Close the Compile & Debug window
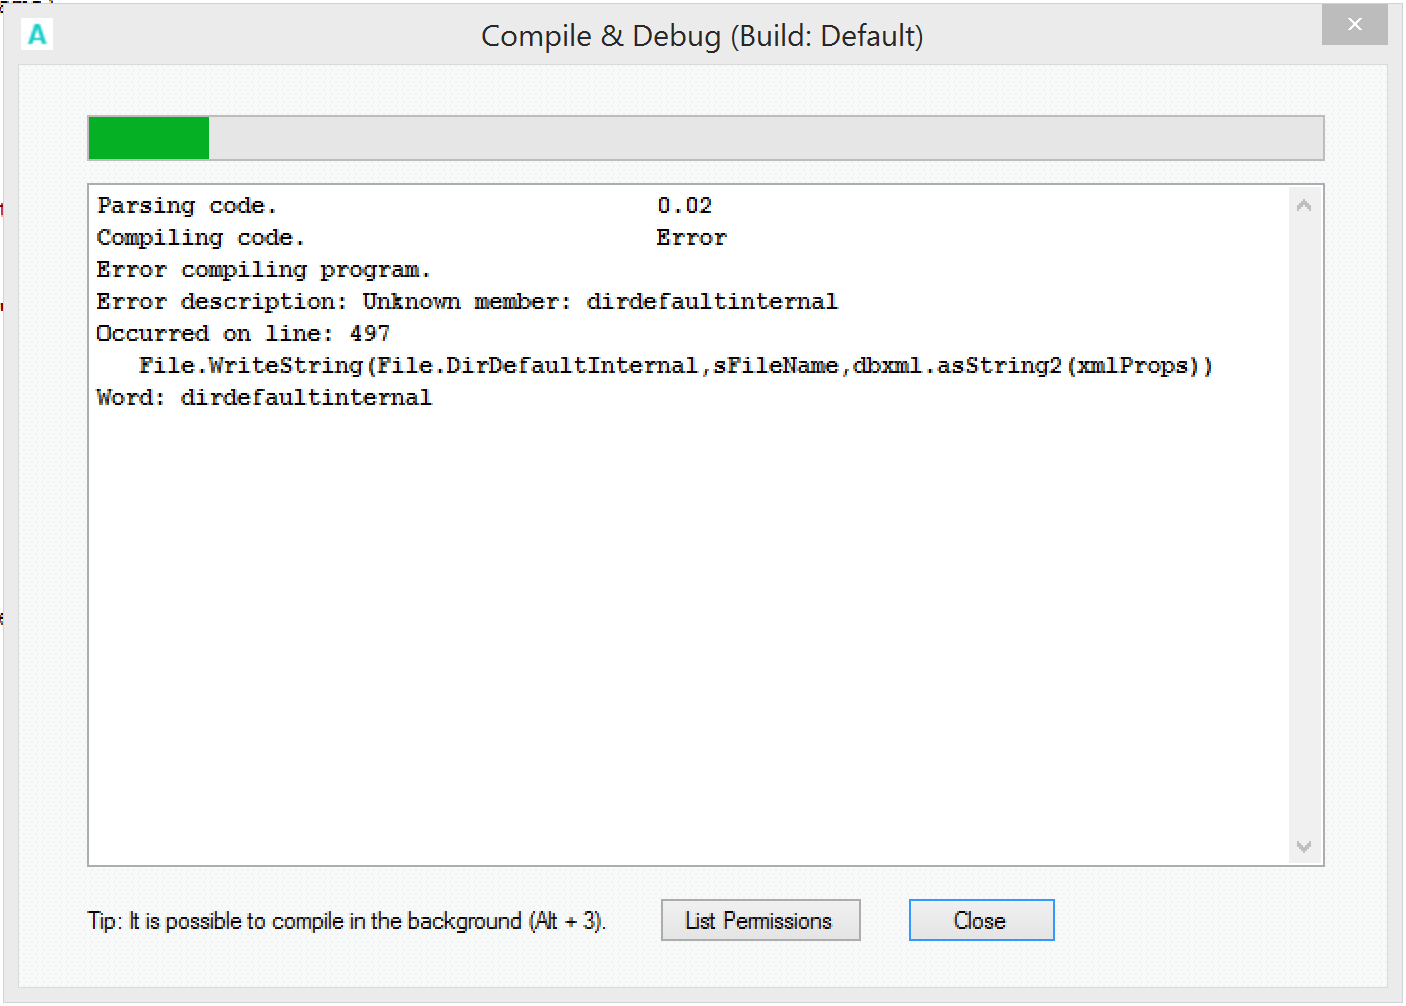1406x1006 pixels. 1354,25
